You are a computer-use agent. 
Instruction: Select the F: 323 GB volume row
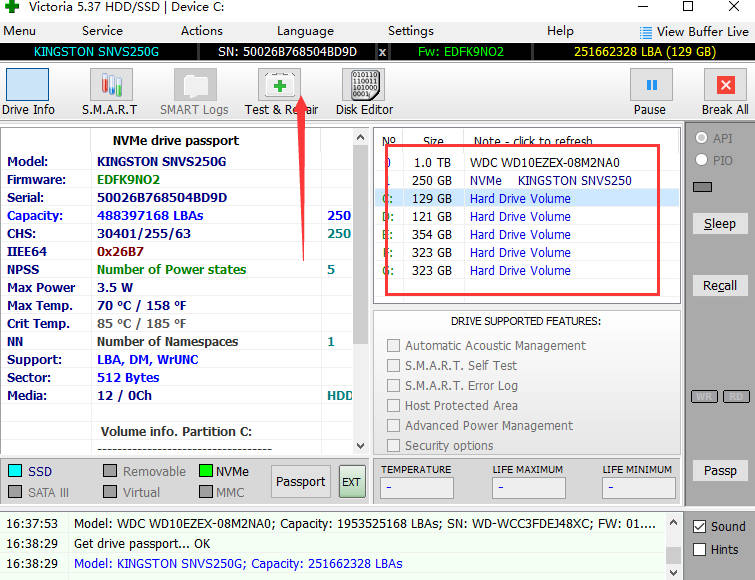tap(527, 252)
